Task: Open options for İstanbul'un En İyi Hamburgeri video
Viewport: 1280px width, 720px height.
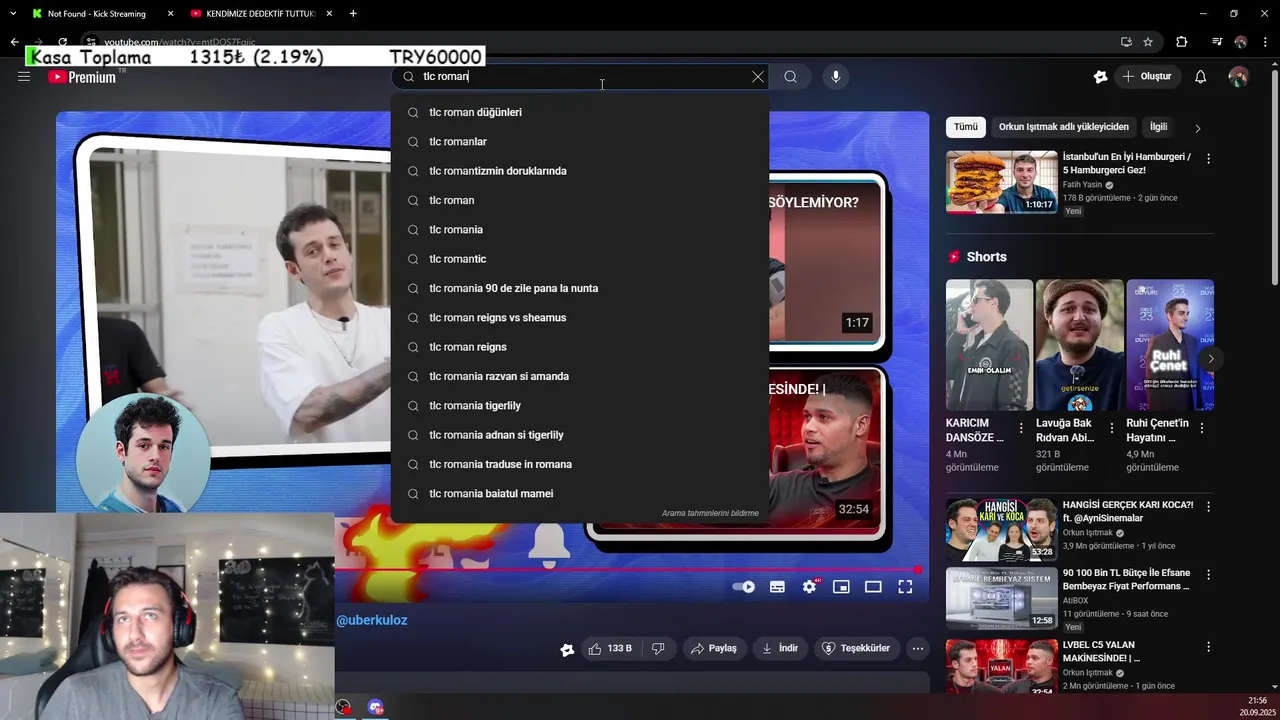Action: pos(1208,159)
